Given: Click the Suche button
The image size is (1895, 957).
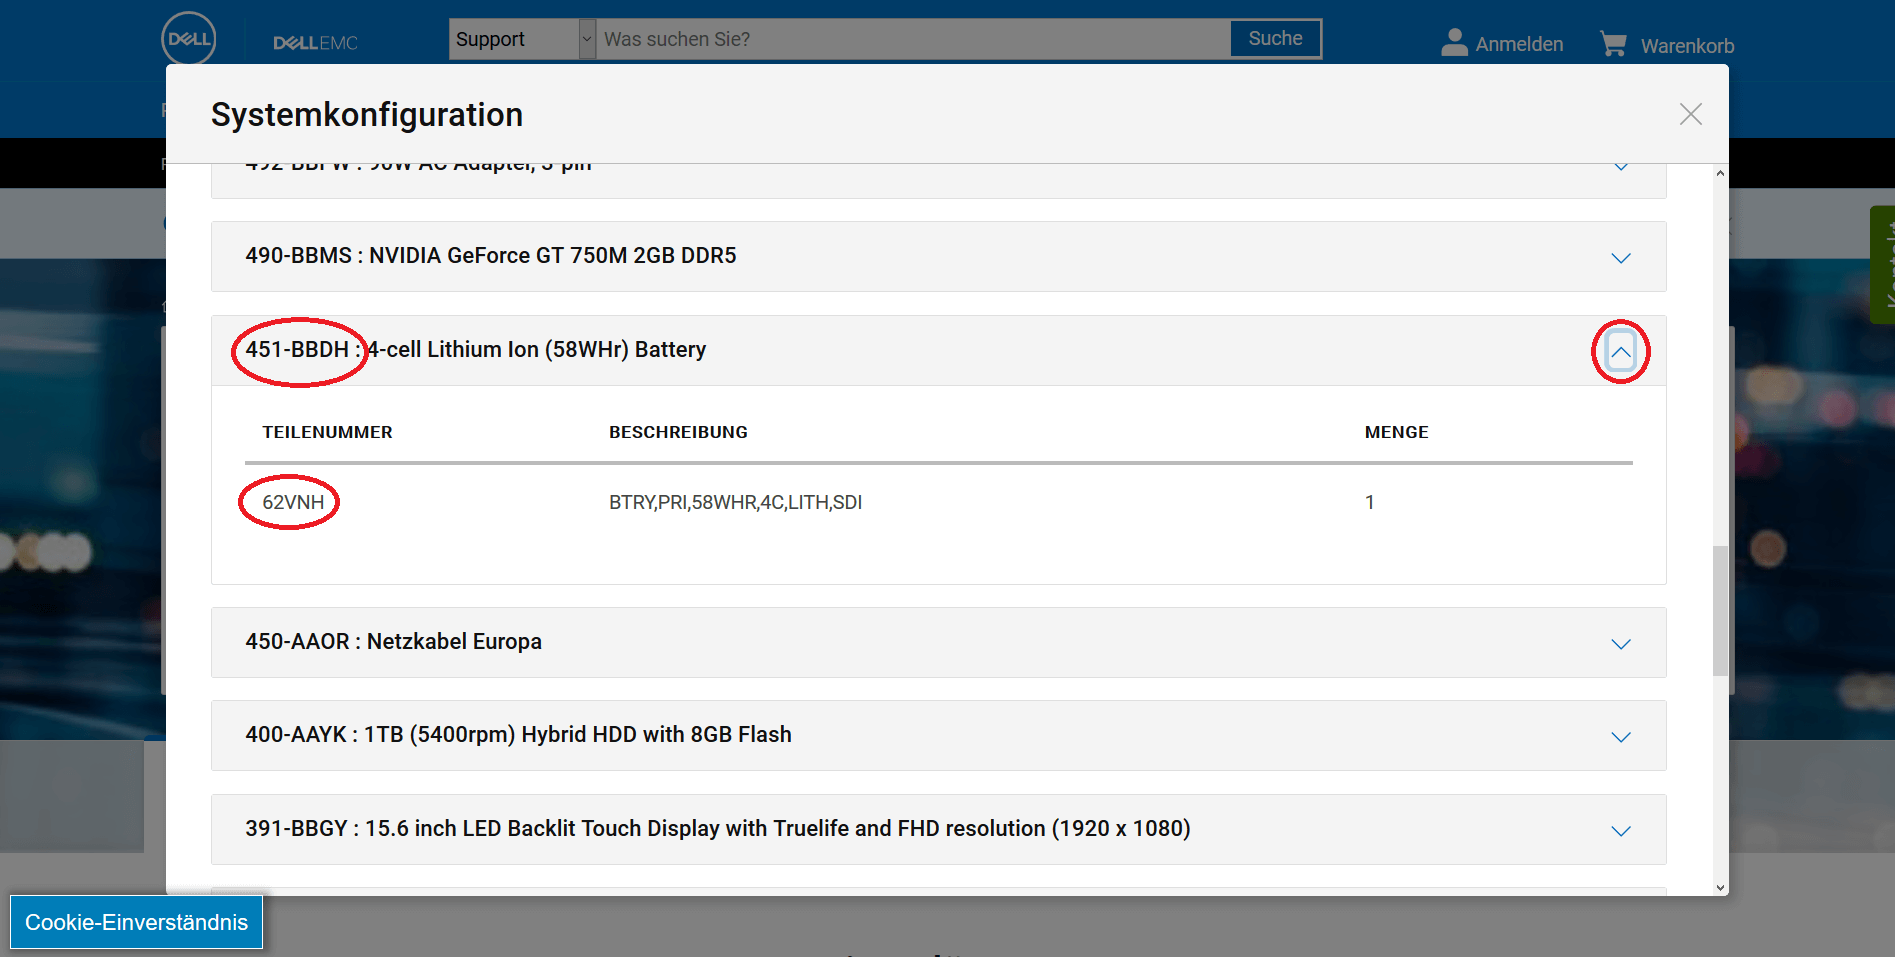Looking at the screenshot, I should [x=1274, y=38].
